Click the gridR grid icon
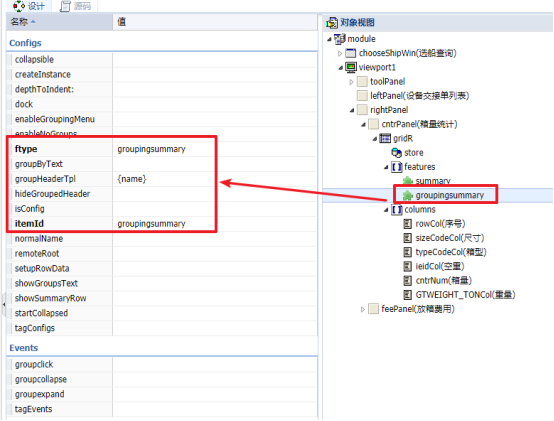The width and height of the screenshot is (554, 421). click(385, 138)
